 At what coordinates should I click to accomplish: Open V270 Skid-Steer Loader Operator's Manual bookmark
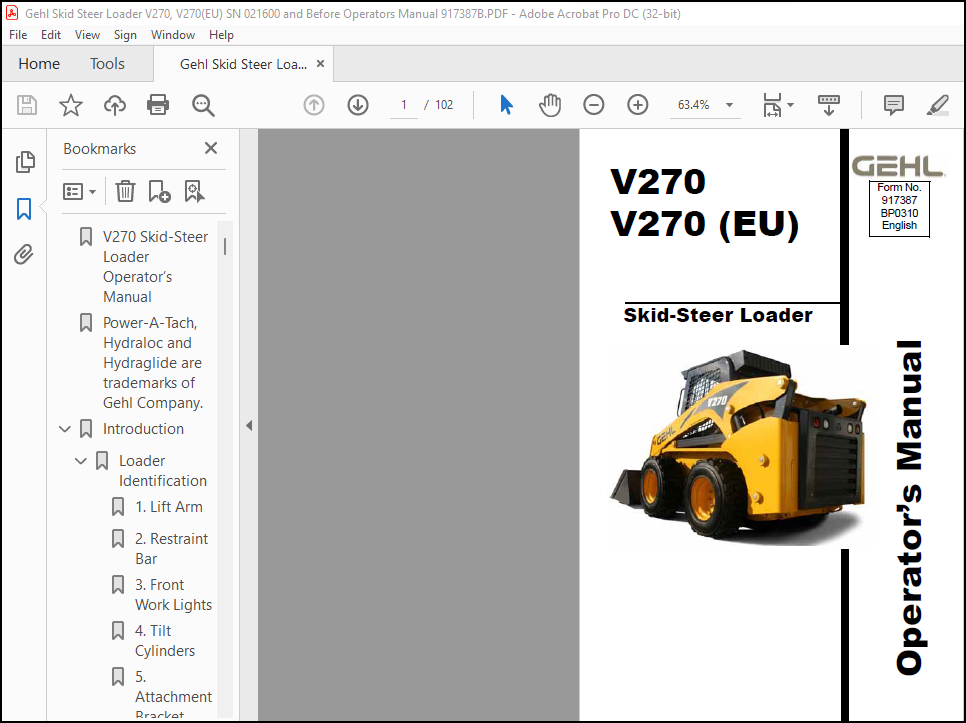[x=155, y=267]
